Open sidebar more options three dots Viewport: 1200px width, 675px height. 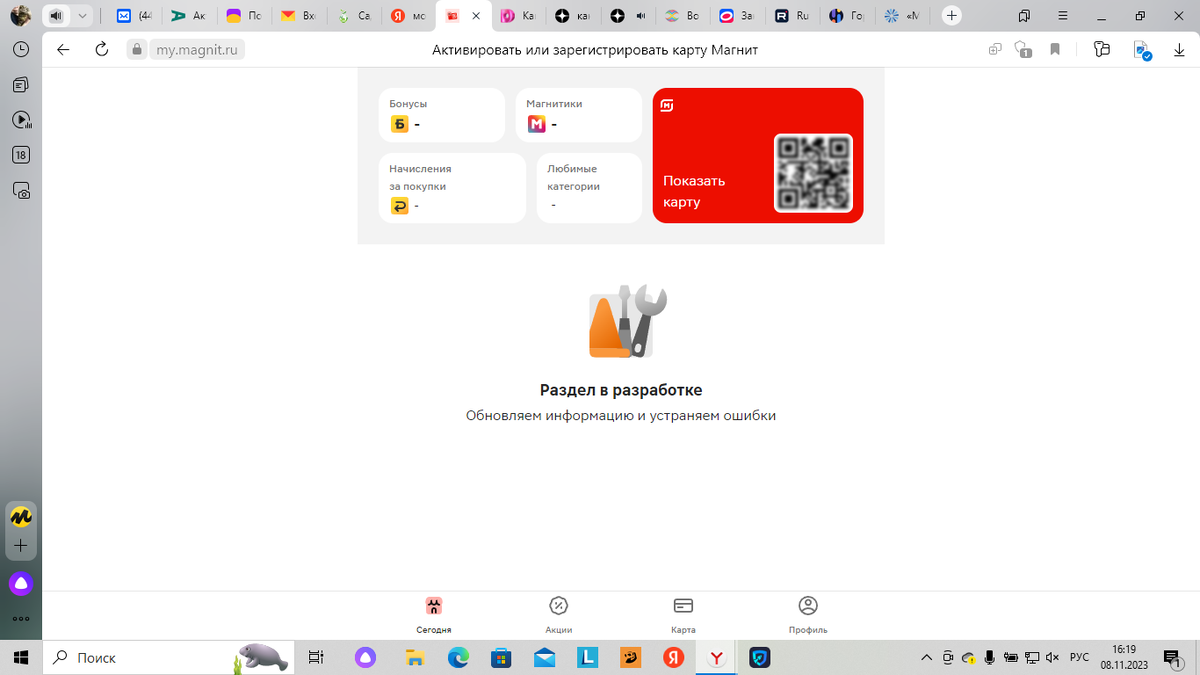pyautogui.click(x=21, y=618)
